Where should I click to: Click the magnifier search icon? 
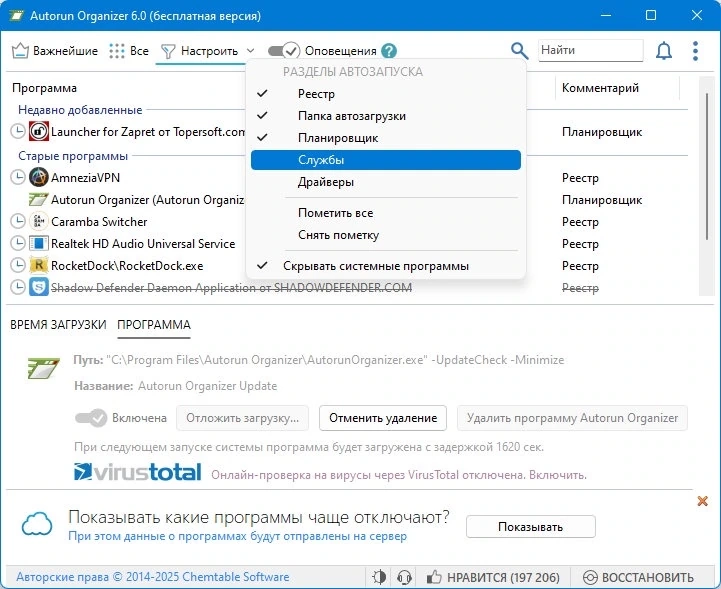(x=520, y=51)
